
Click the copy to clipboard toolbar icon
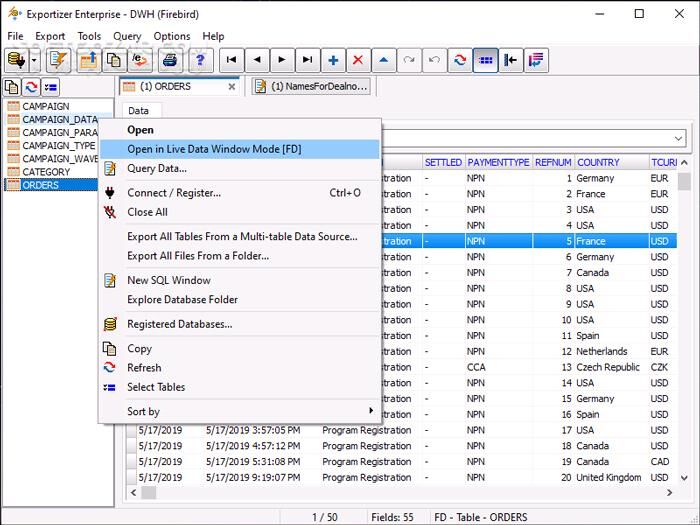pyautogui.click(x=114, y=60)
